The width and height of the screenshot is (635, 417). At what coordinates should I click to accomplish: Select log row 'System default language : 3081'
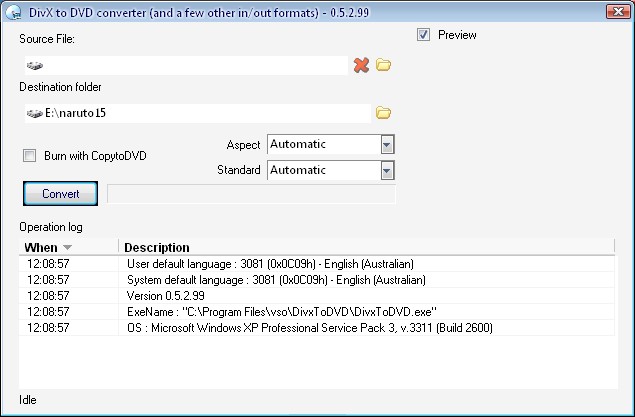pos(317,280)
